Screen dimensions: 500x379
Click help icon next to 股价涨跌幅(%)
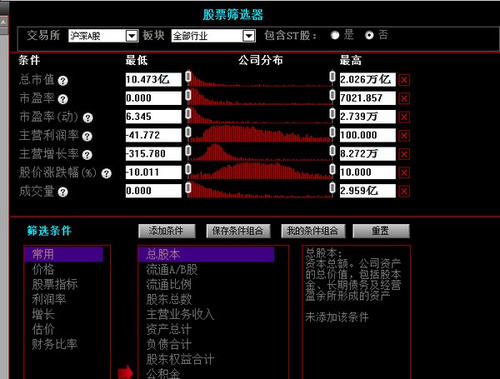coord(106,173)
